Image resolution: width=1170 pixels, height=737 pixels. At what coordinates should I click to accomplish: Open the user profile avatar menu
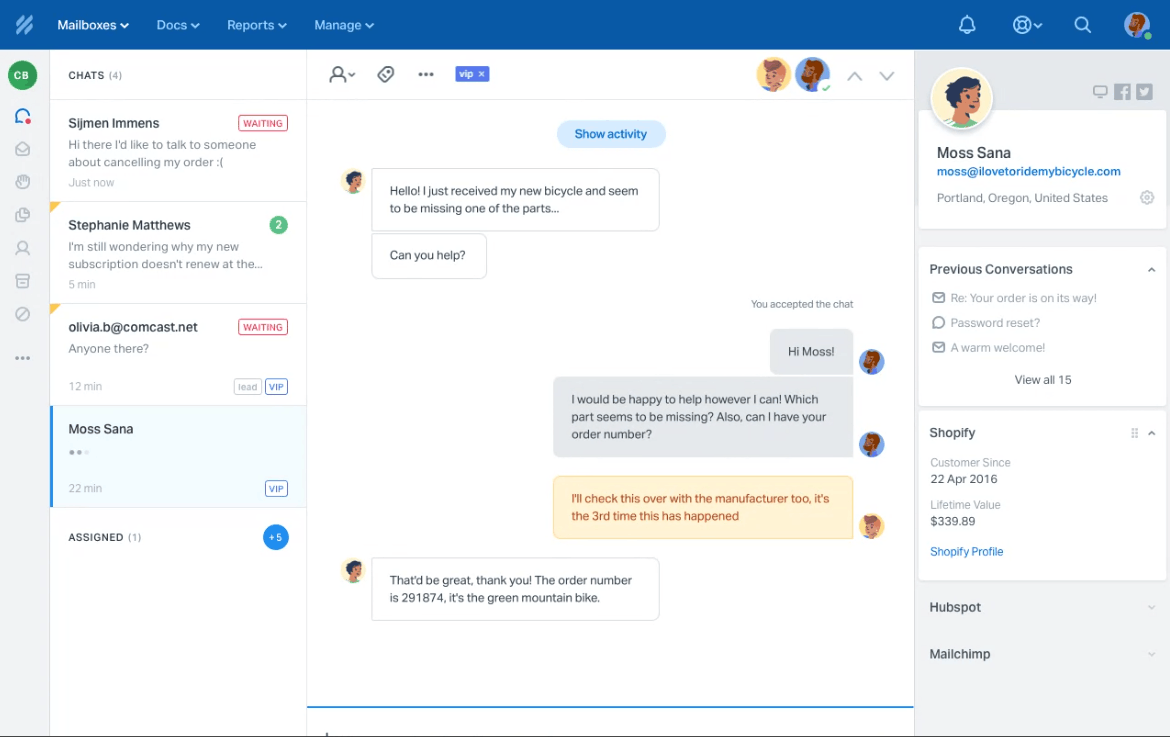(x=1137, y=25)
